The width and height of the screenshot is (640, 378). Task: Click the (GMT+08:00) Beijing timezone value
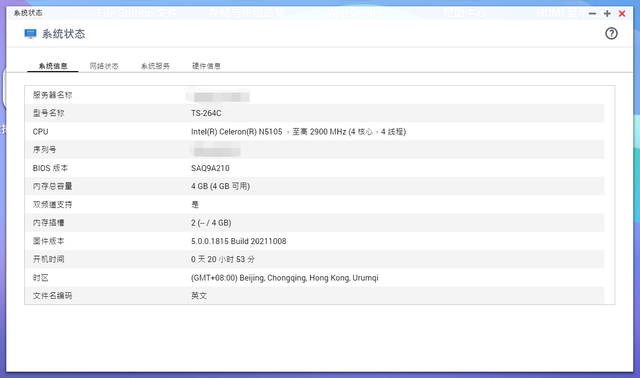(284, 278)
